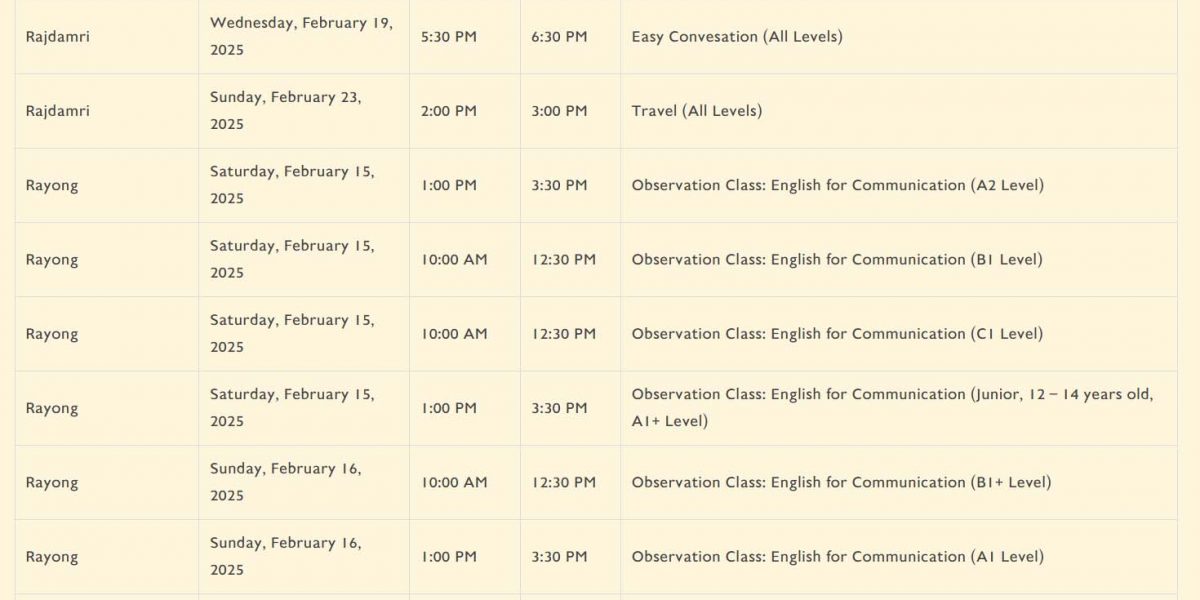Screen dimensions: 1200x600
Task: Click Rayong in the A1 Level row
Action: 52,556
